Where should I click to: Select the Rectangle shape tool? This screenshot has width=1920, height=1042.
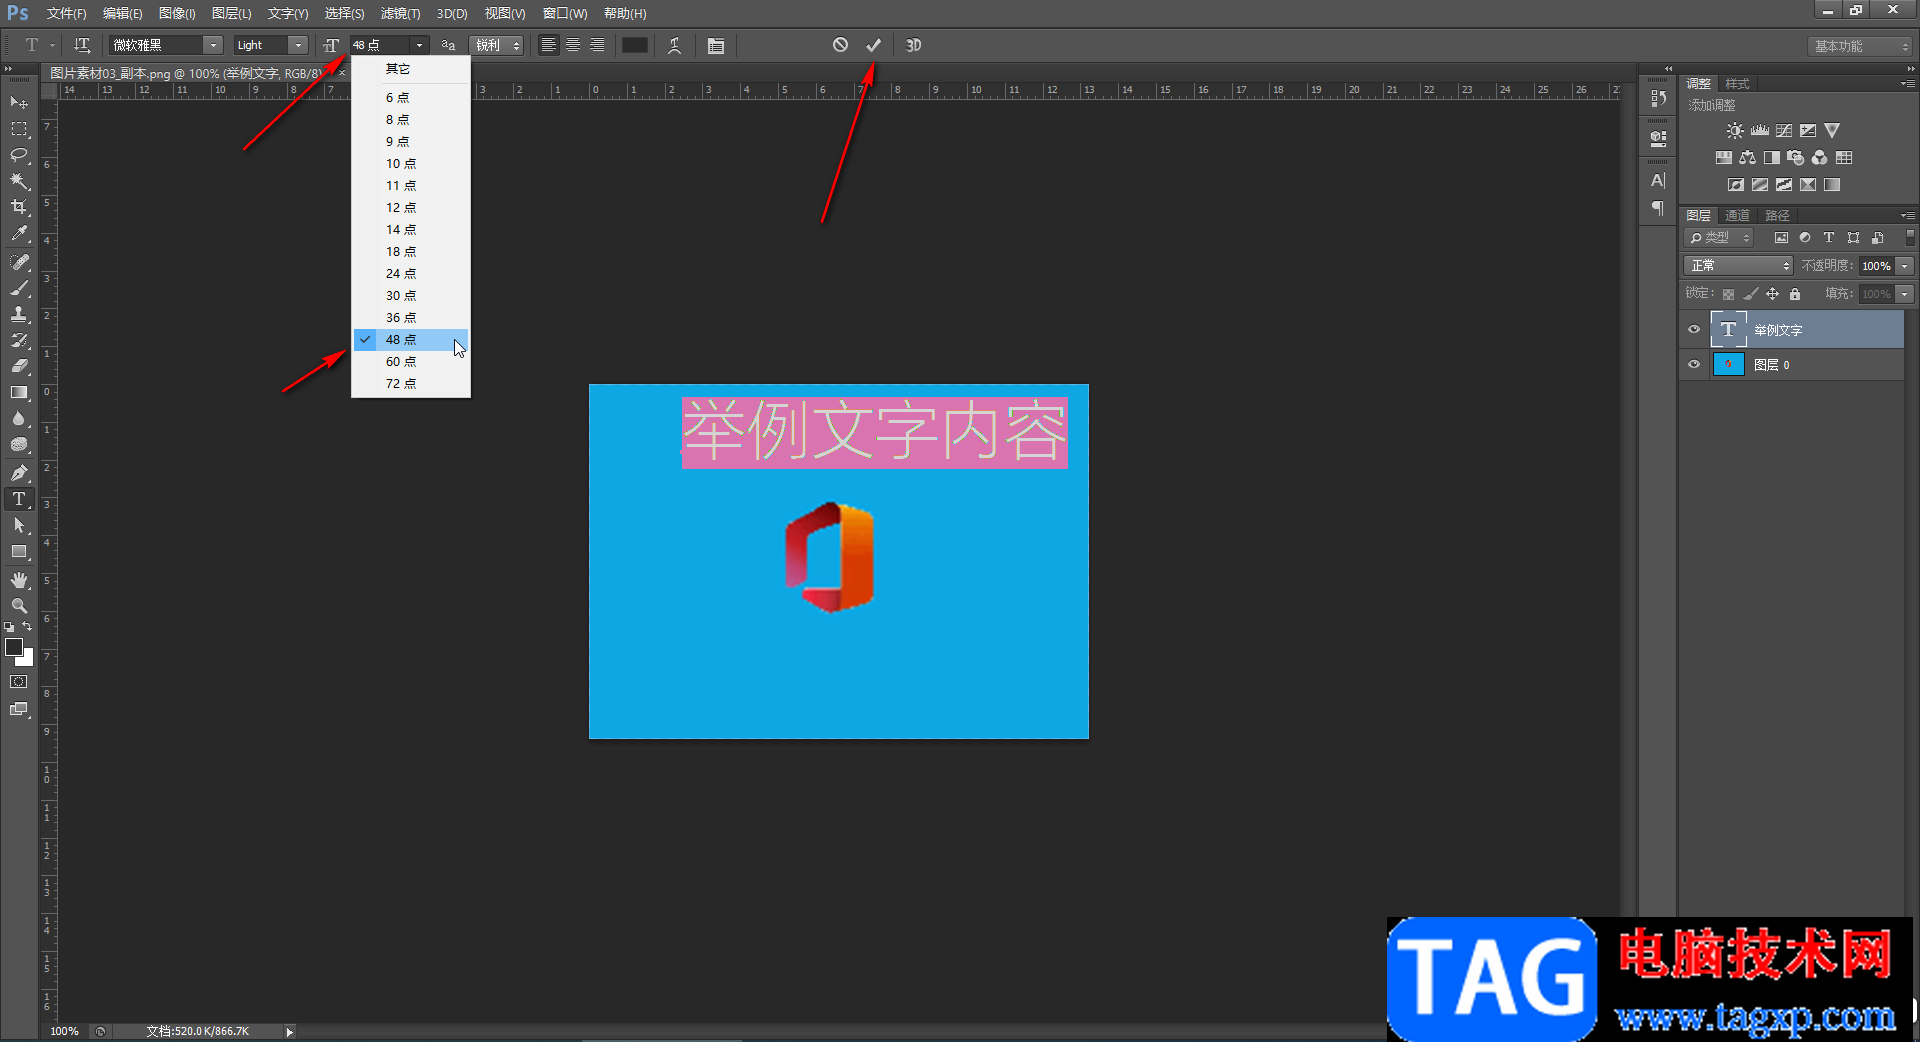[19, 551]
